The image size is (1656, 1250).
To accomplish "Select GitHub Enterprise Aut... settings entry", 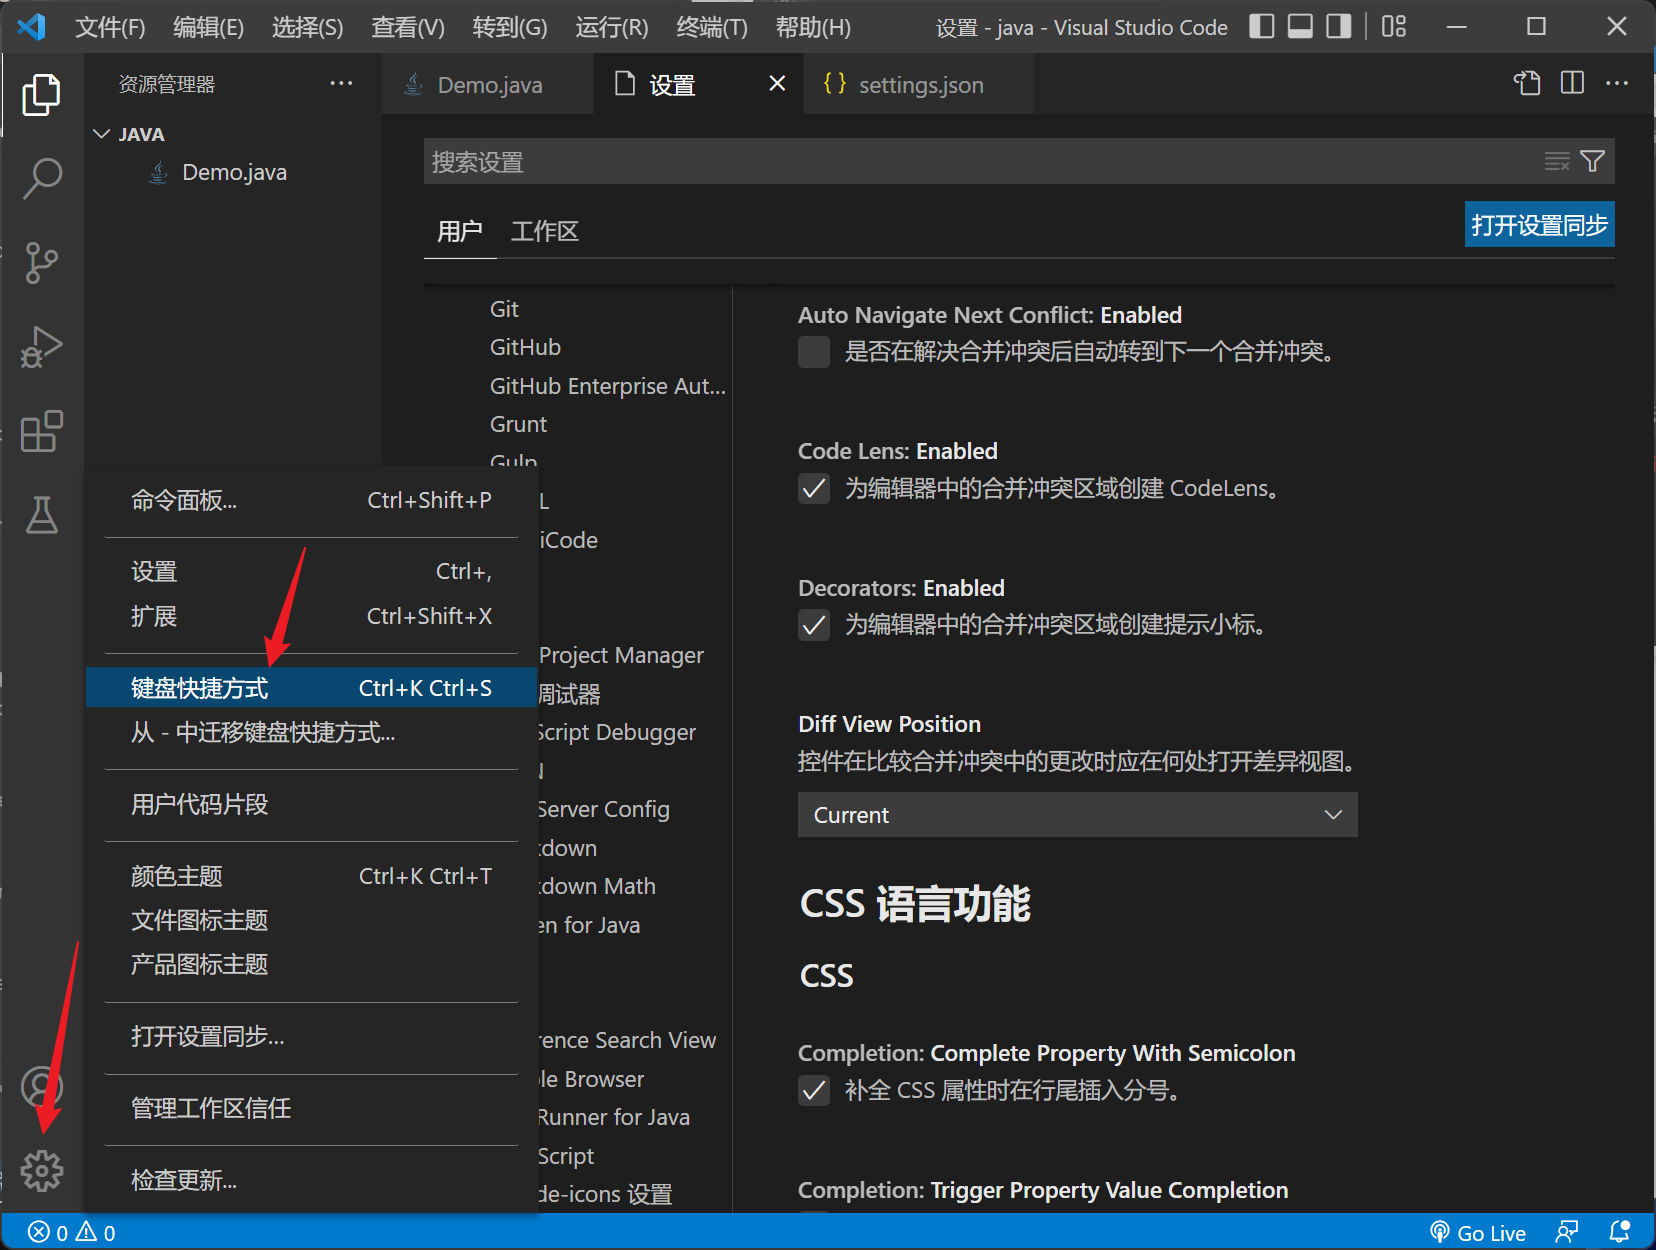I will point(608,386).
